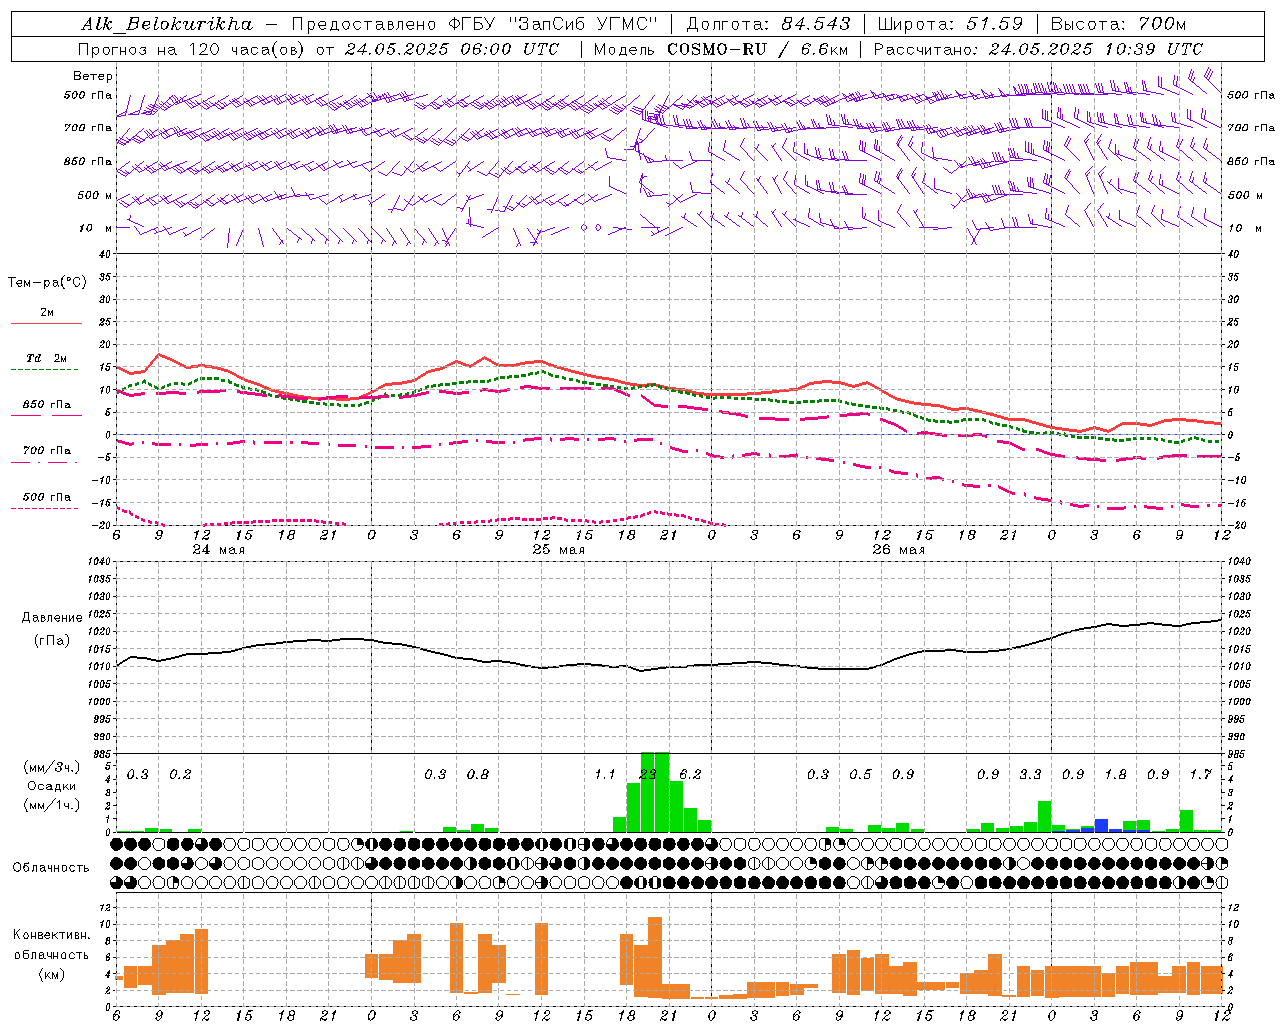Image resolution: width=1280 pixels, height=1024 pixels.
Task: Click the Осадки panel label
Action: 51,786
